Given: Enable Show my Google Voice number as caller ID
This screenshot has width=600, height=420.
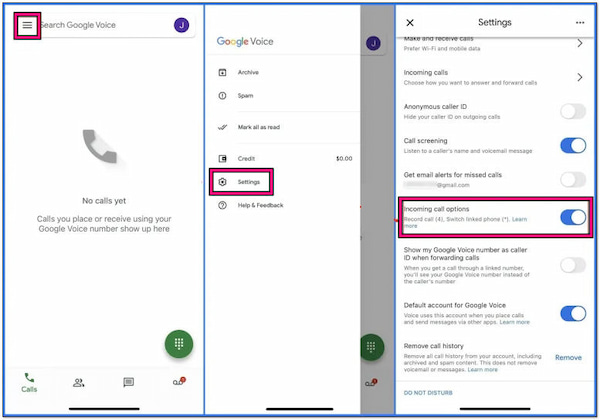Looking at the screenshot, I should [573, 265].
